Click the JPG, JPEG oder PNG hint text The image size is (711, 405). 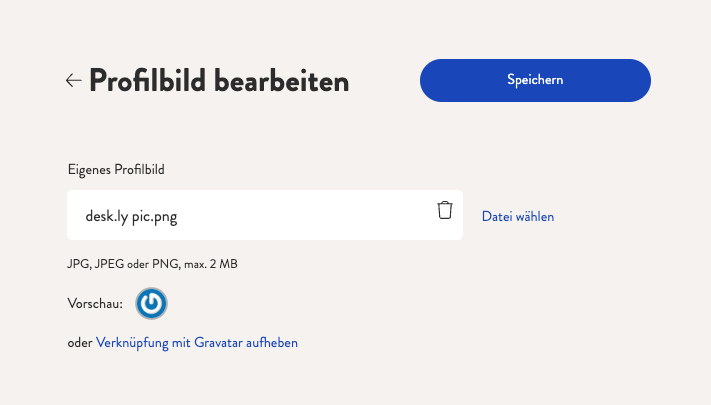click(x=152, y=264)
